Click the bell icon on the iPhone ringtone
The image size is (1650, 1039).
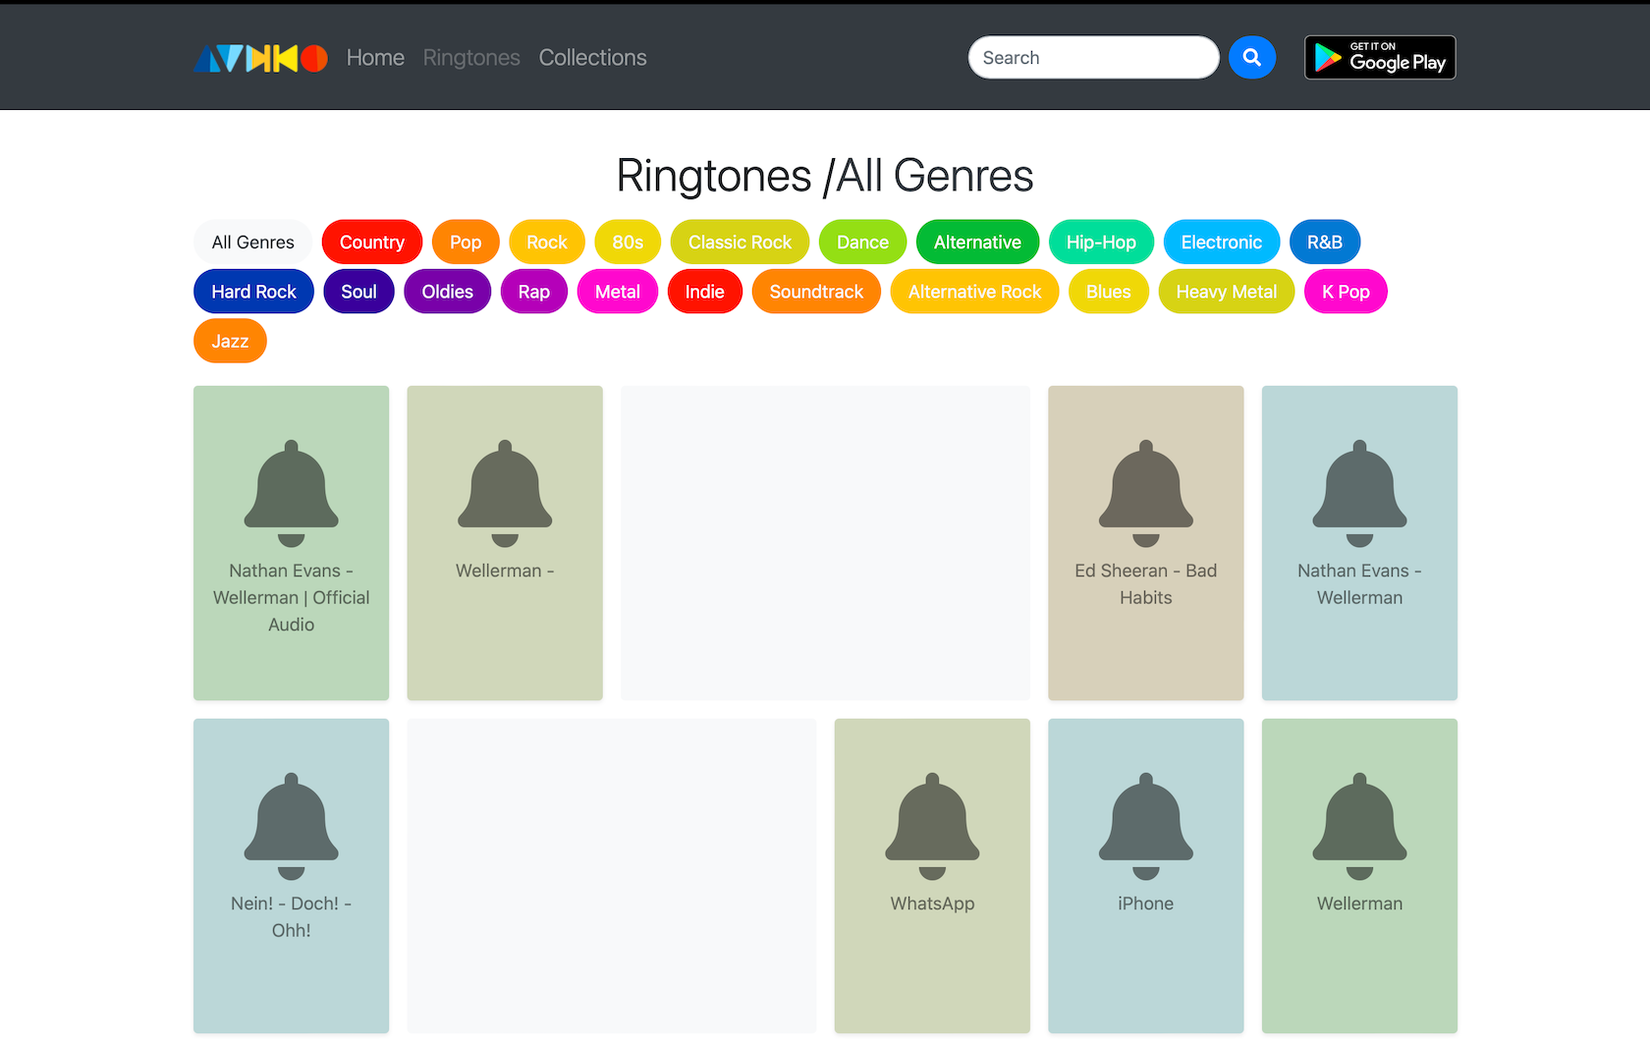[x=1145, y=822]
